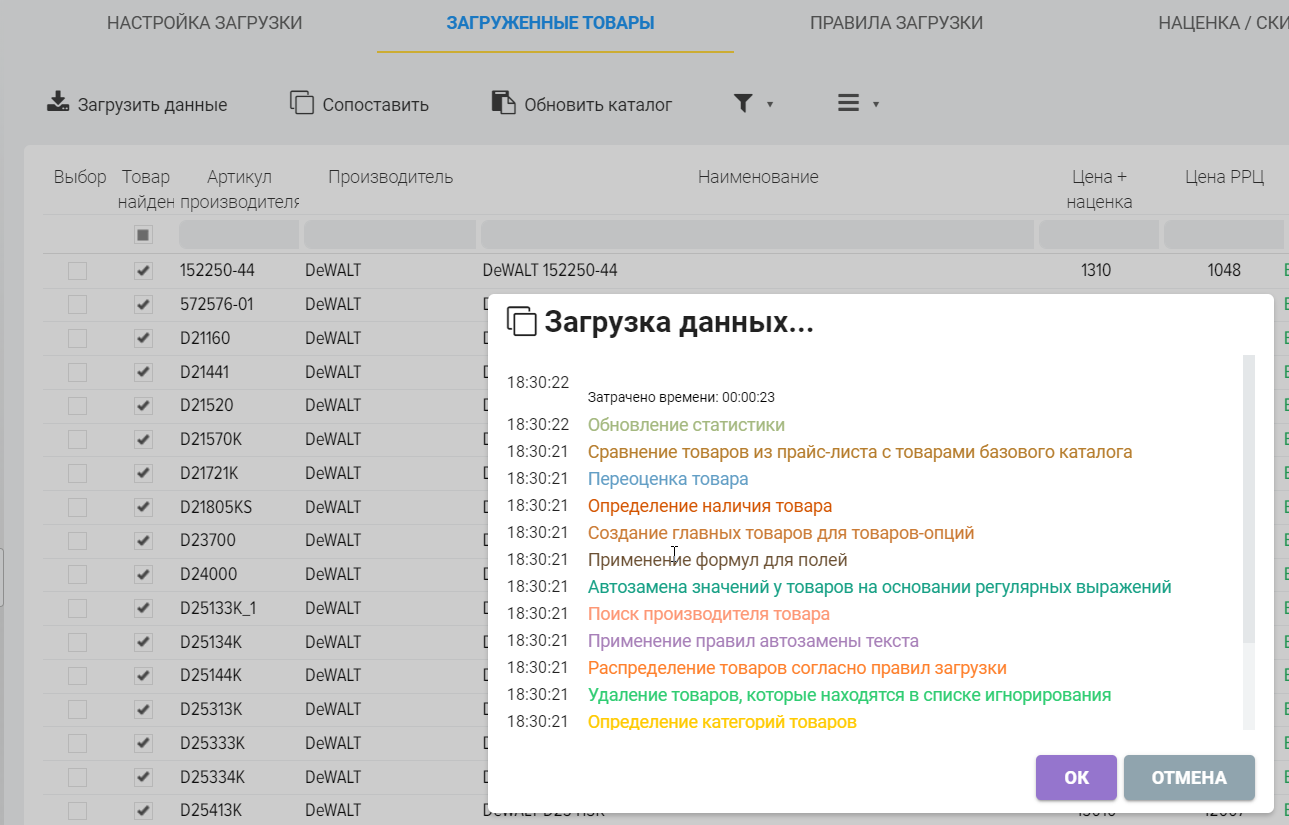
Task: Sort by Производитель column header
Action: [x=390, y=177]
